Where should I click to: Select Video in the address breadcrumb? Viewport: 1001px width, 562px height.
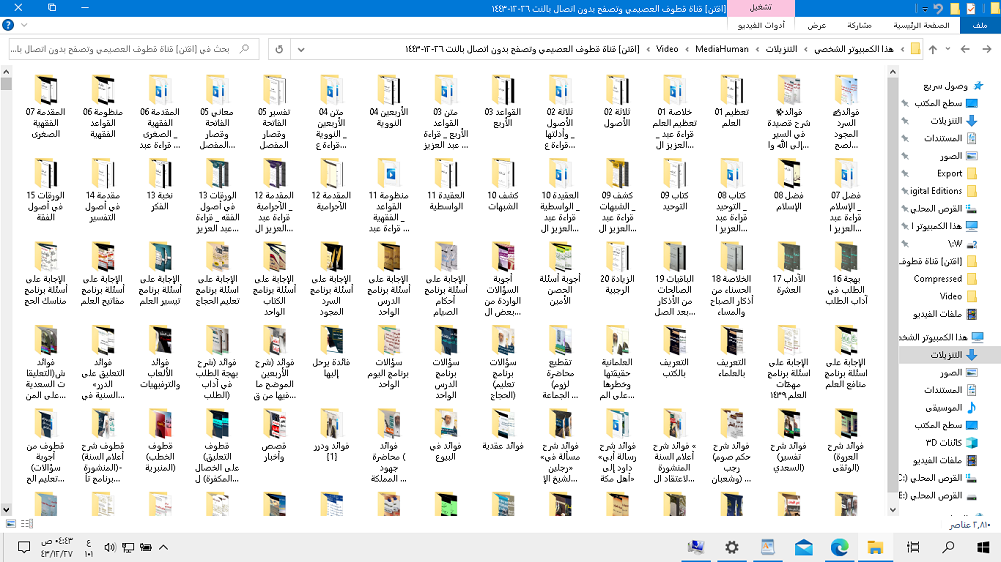(x=666, y=48)
